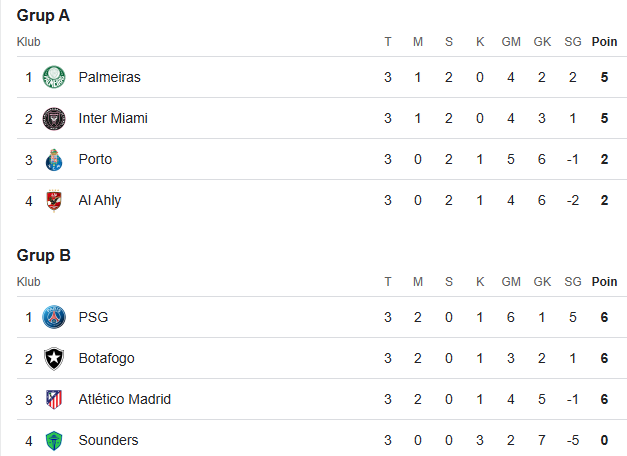Image resolution: width=627 pixels, height=456 pixels.
Task: Click the Grup B heading
Action: [x=44, y=256]
